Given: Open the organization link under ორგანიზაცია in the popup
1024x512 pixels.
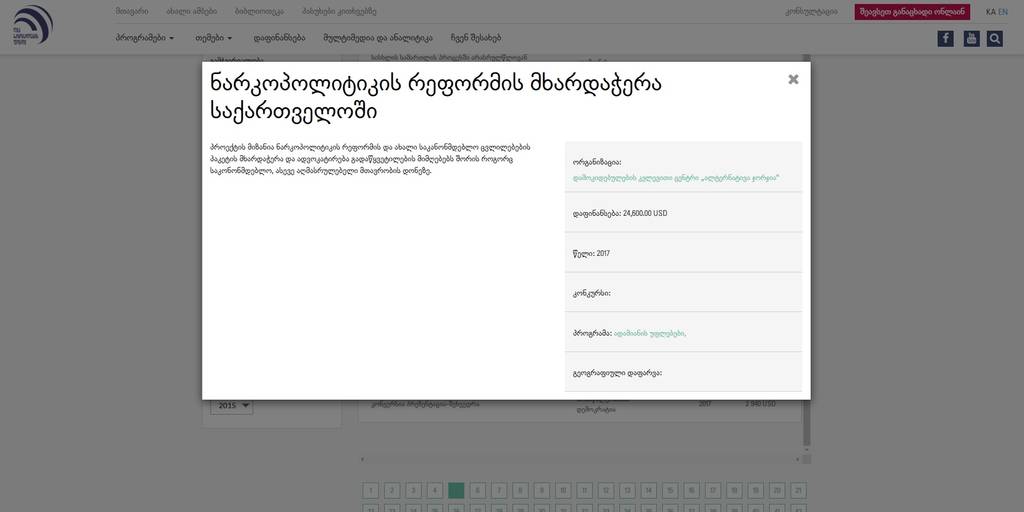Looking at the screenshot, I should pos(676,178).
